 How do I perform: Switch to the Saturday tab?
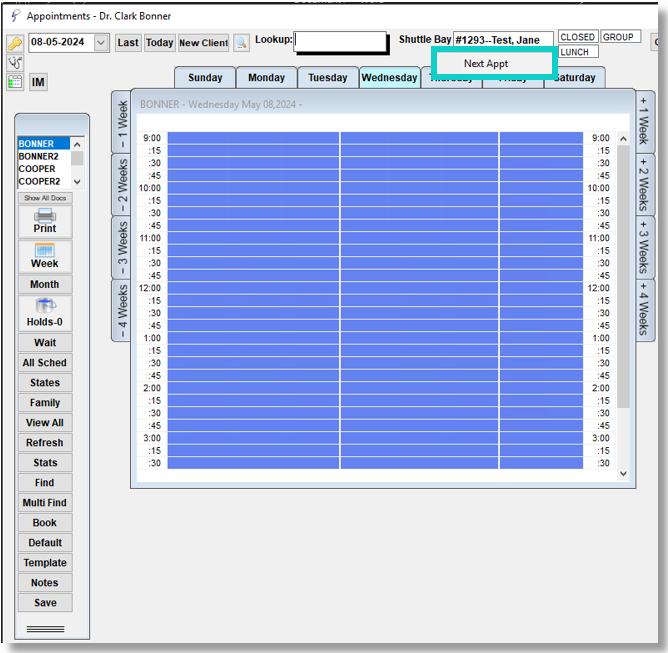tap(575, 78)
